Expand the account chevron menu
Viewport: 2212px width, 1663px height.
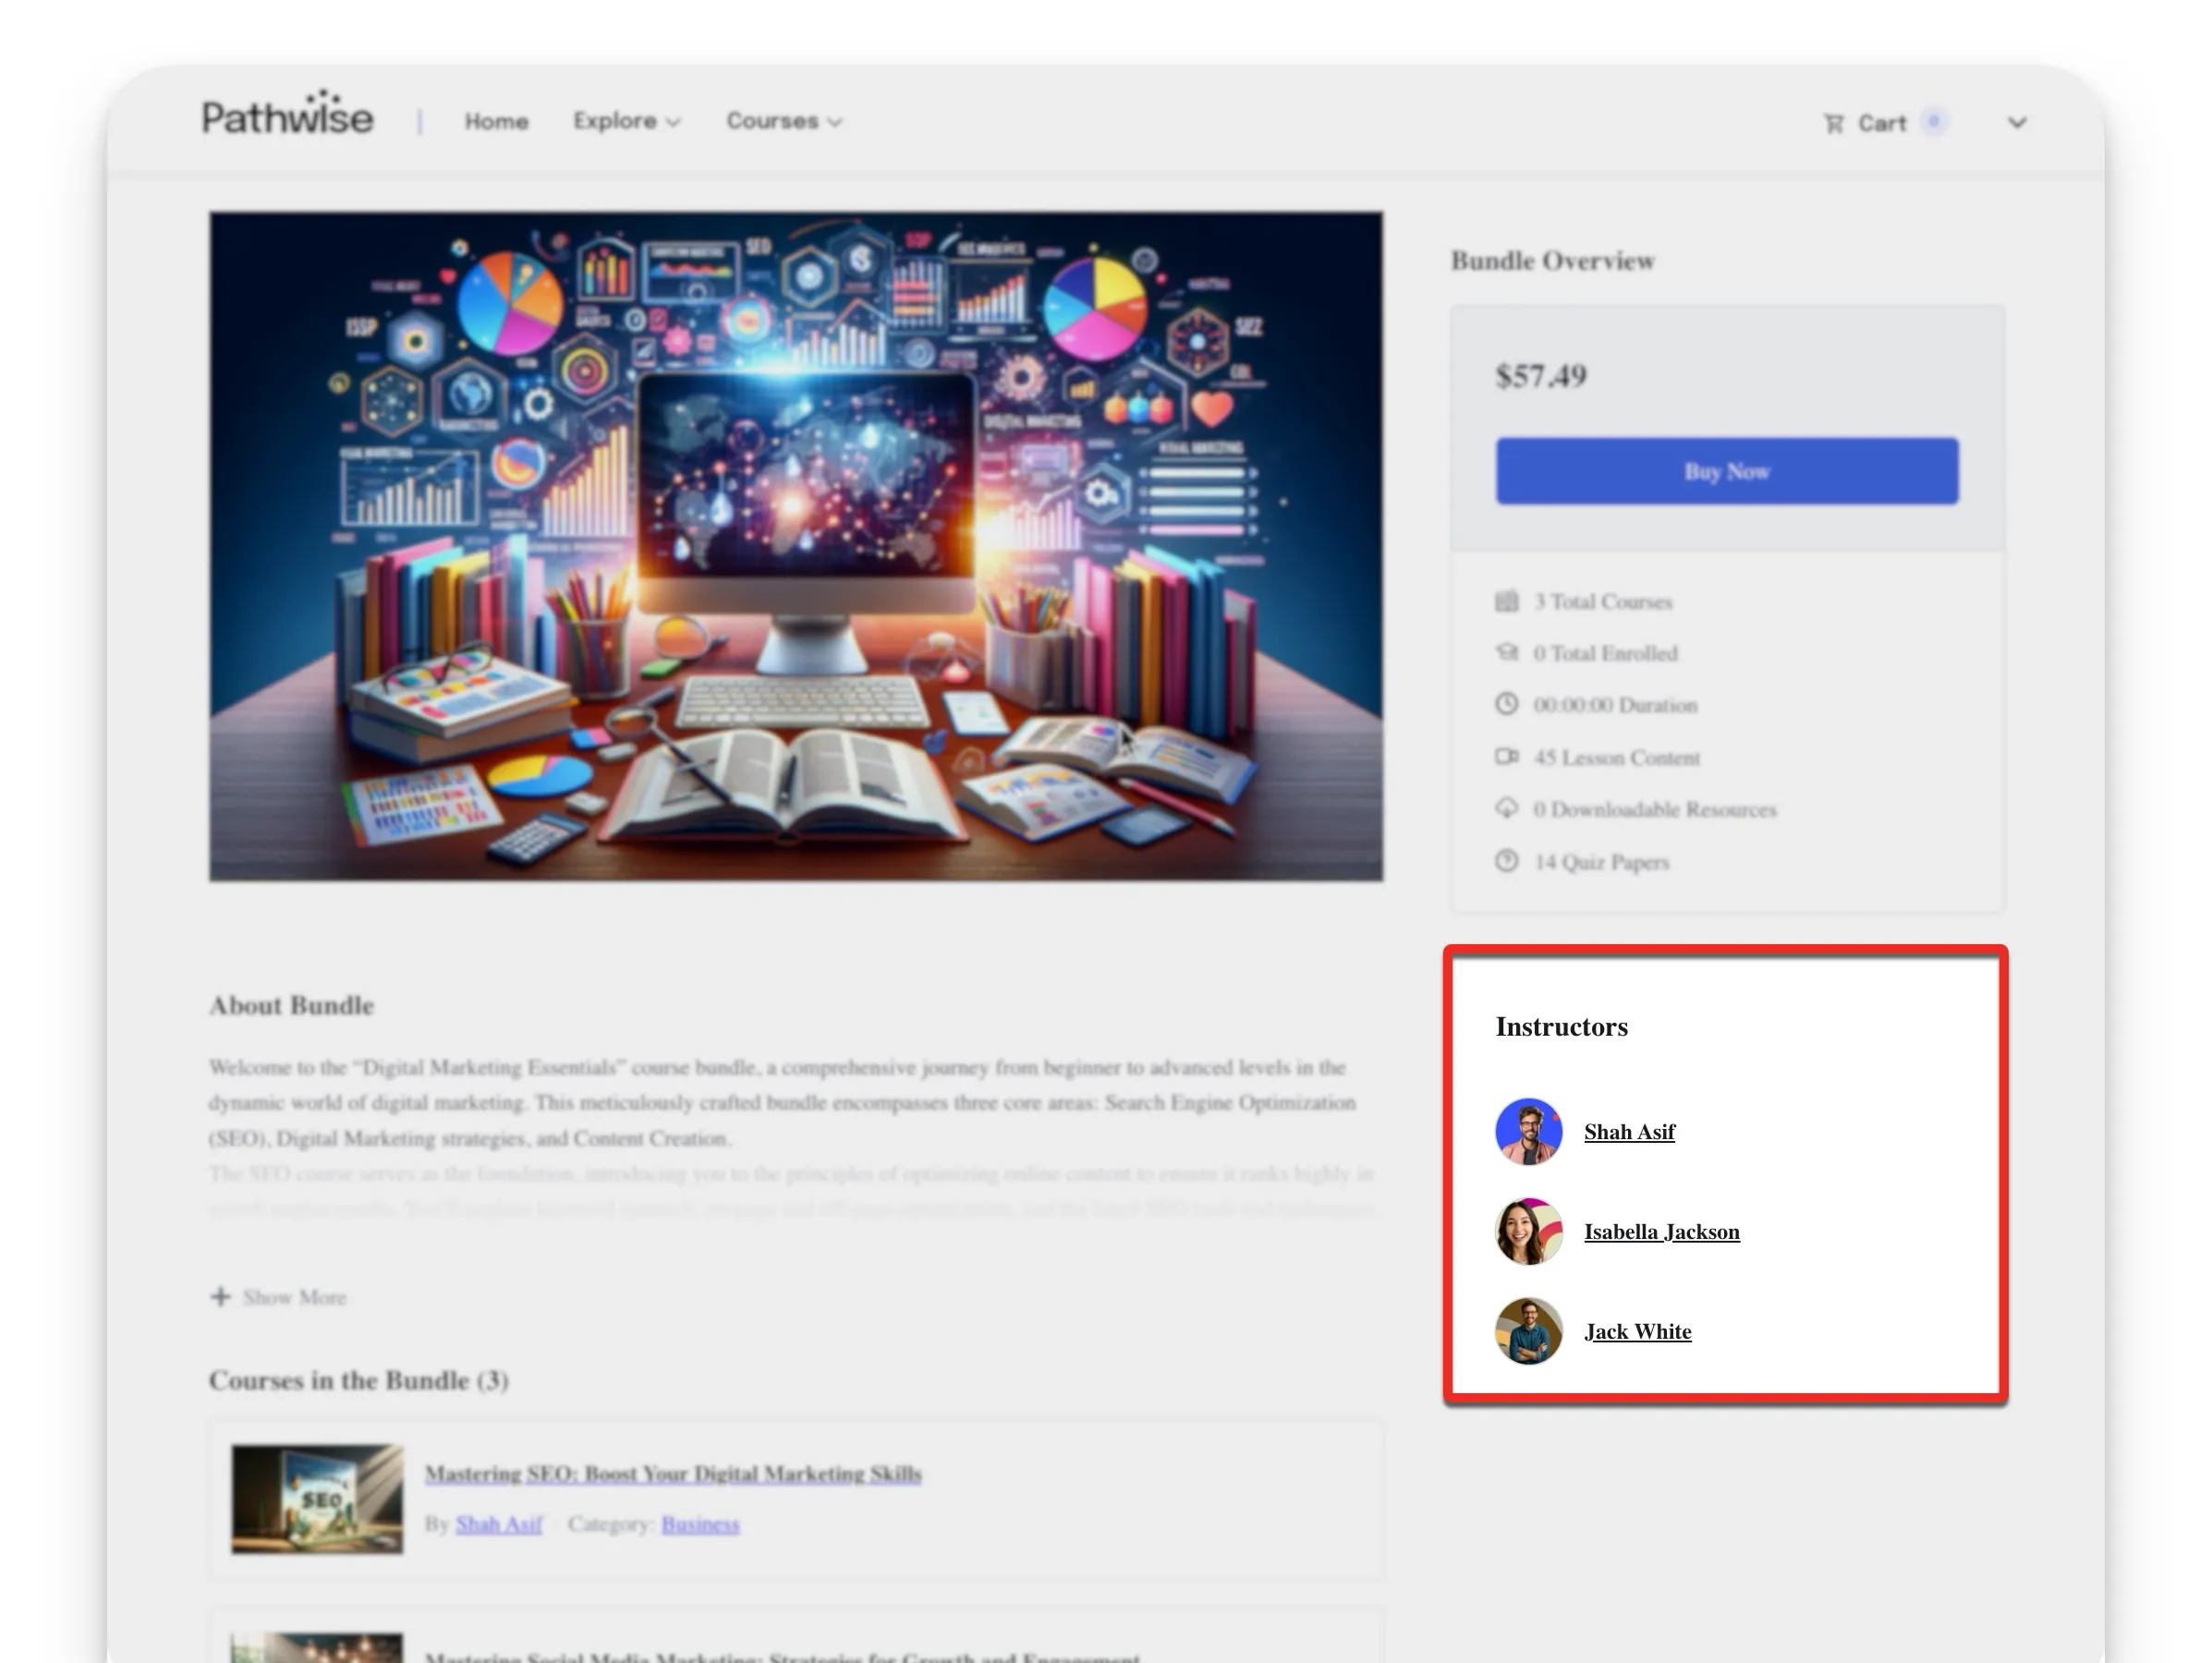2017,122
